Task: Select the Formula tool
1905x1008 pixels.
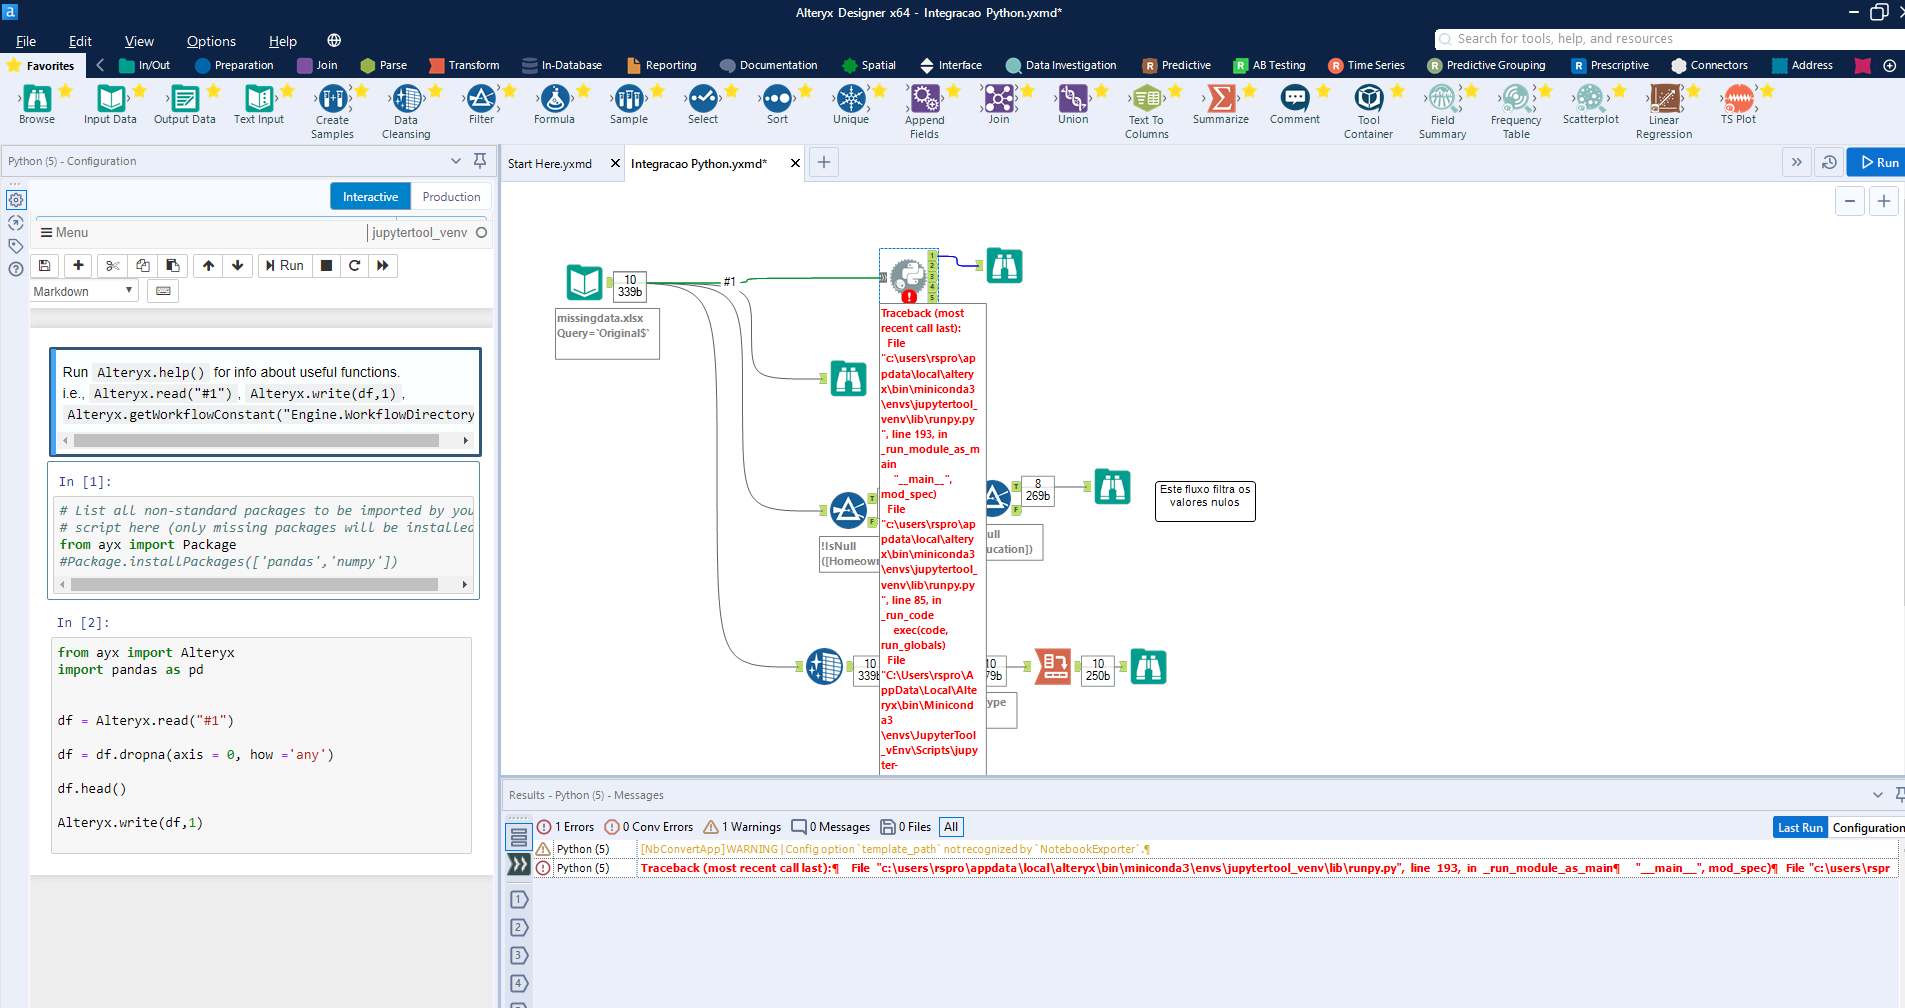Action: (555, 103)
